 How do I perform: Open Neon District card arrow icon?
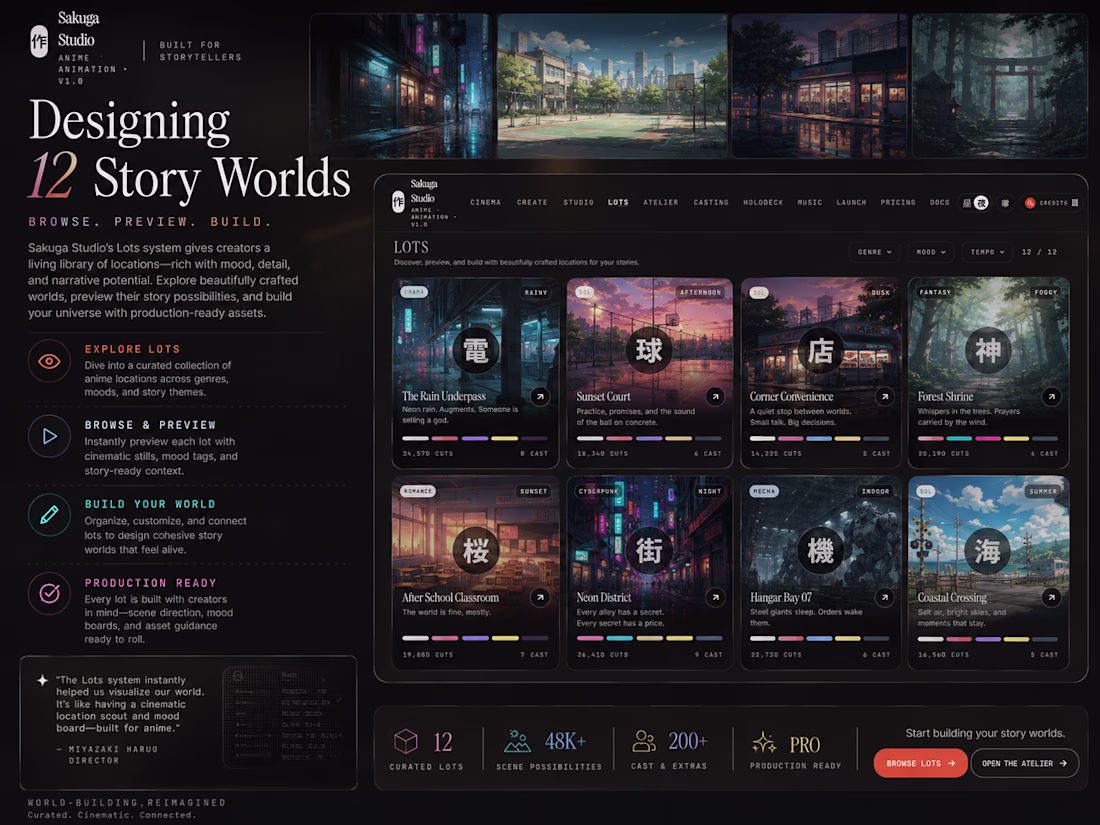715,597
